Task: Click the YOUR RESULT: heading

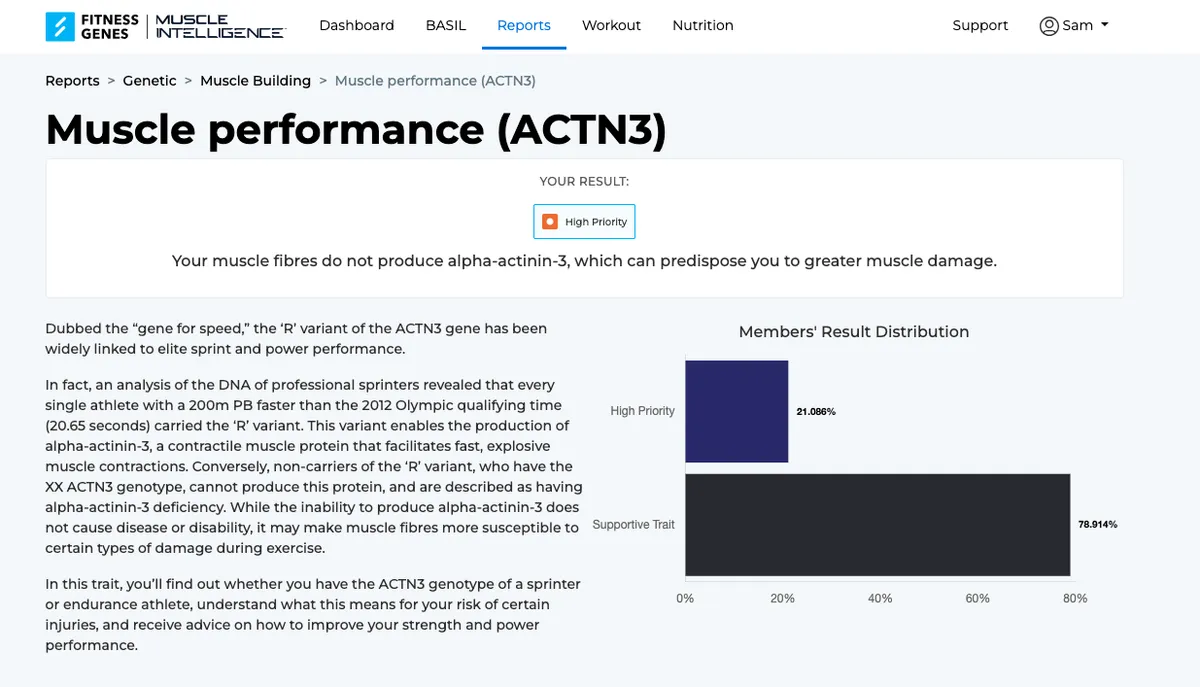Action: [x=584, y=182]
